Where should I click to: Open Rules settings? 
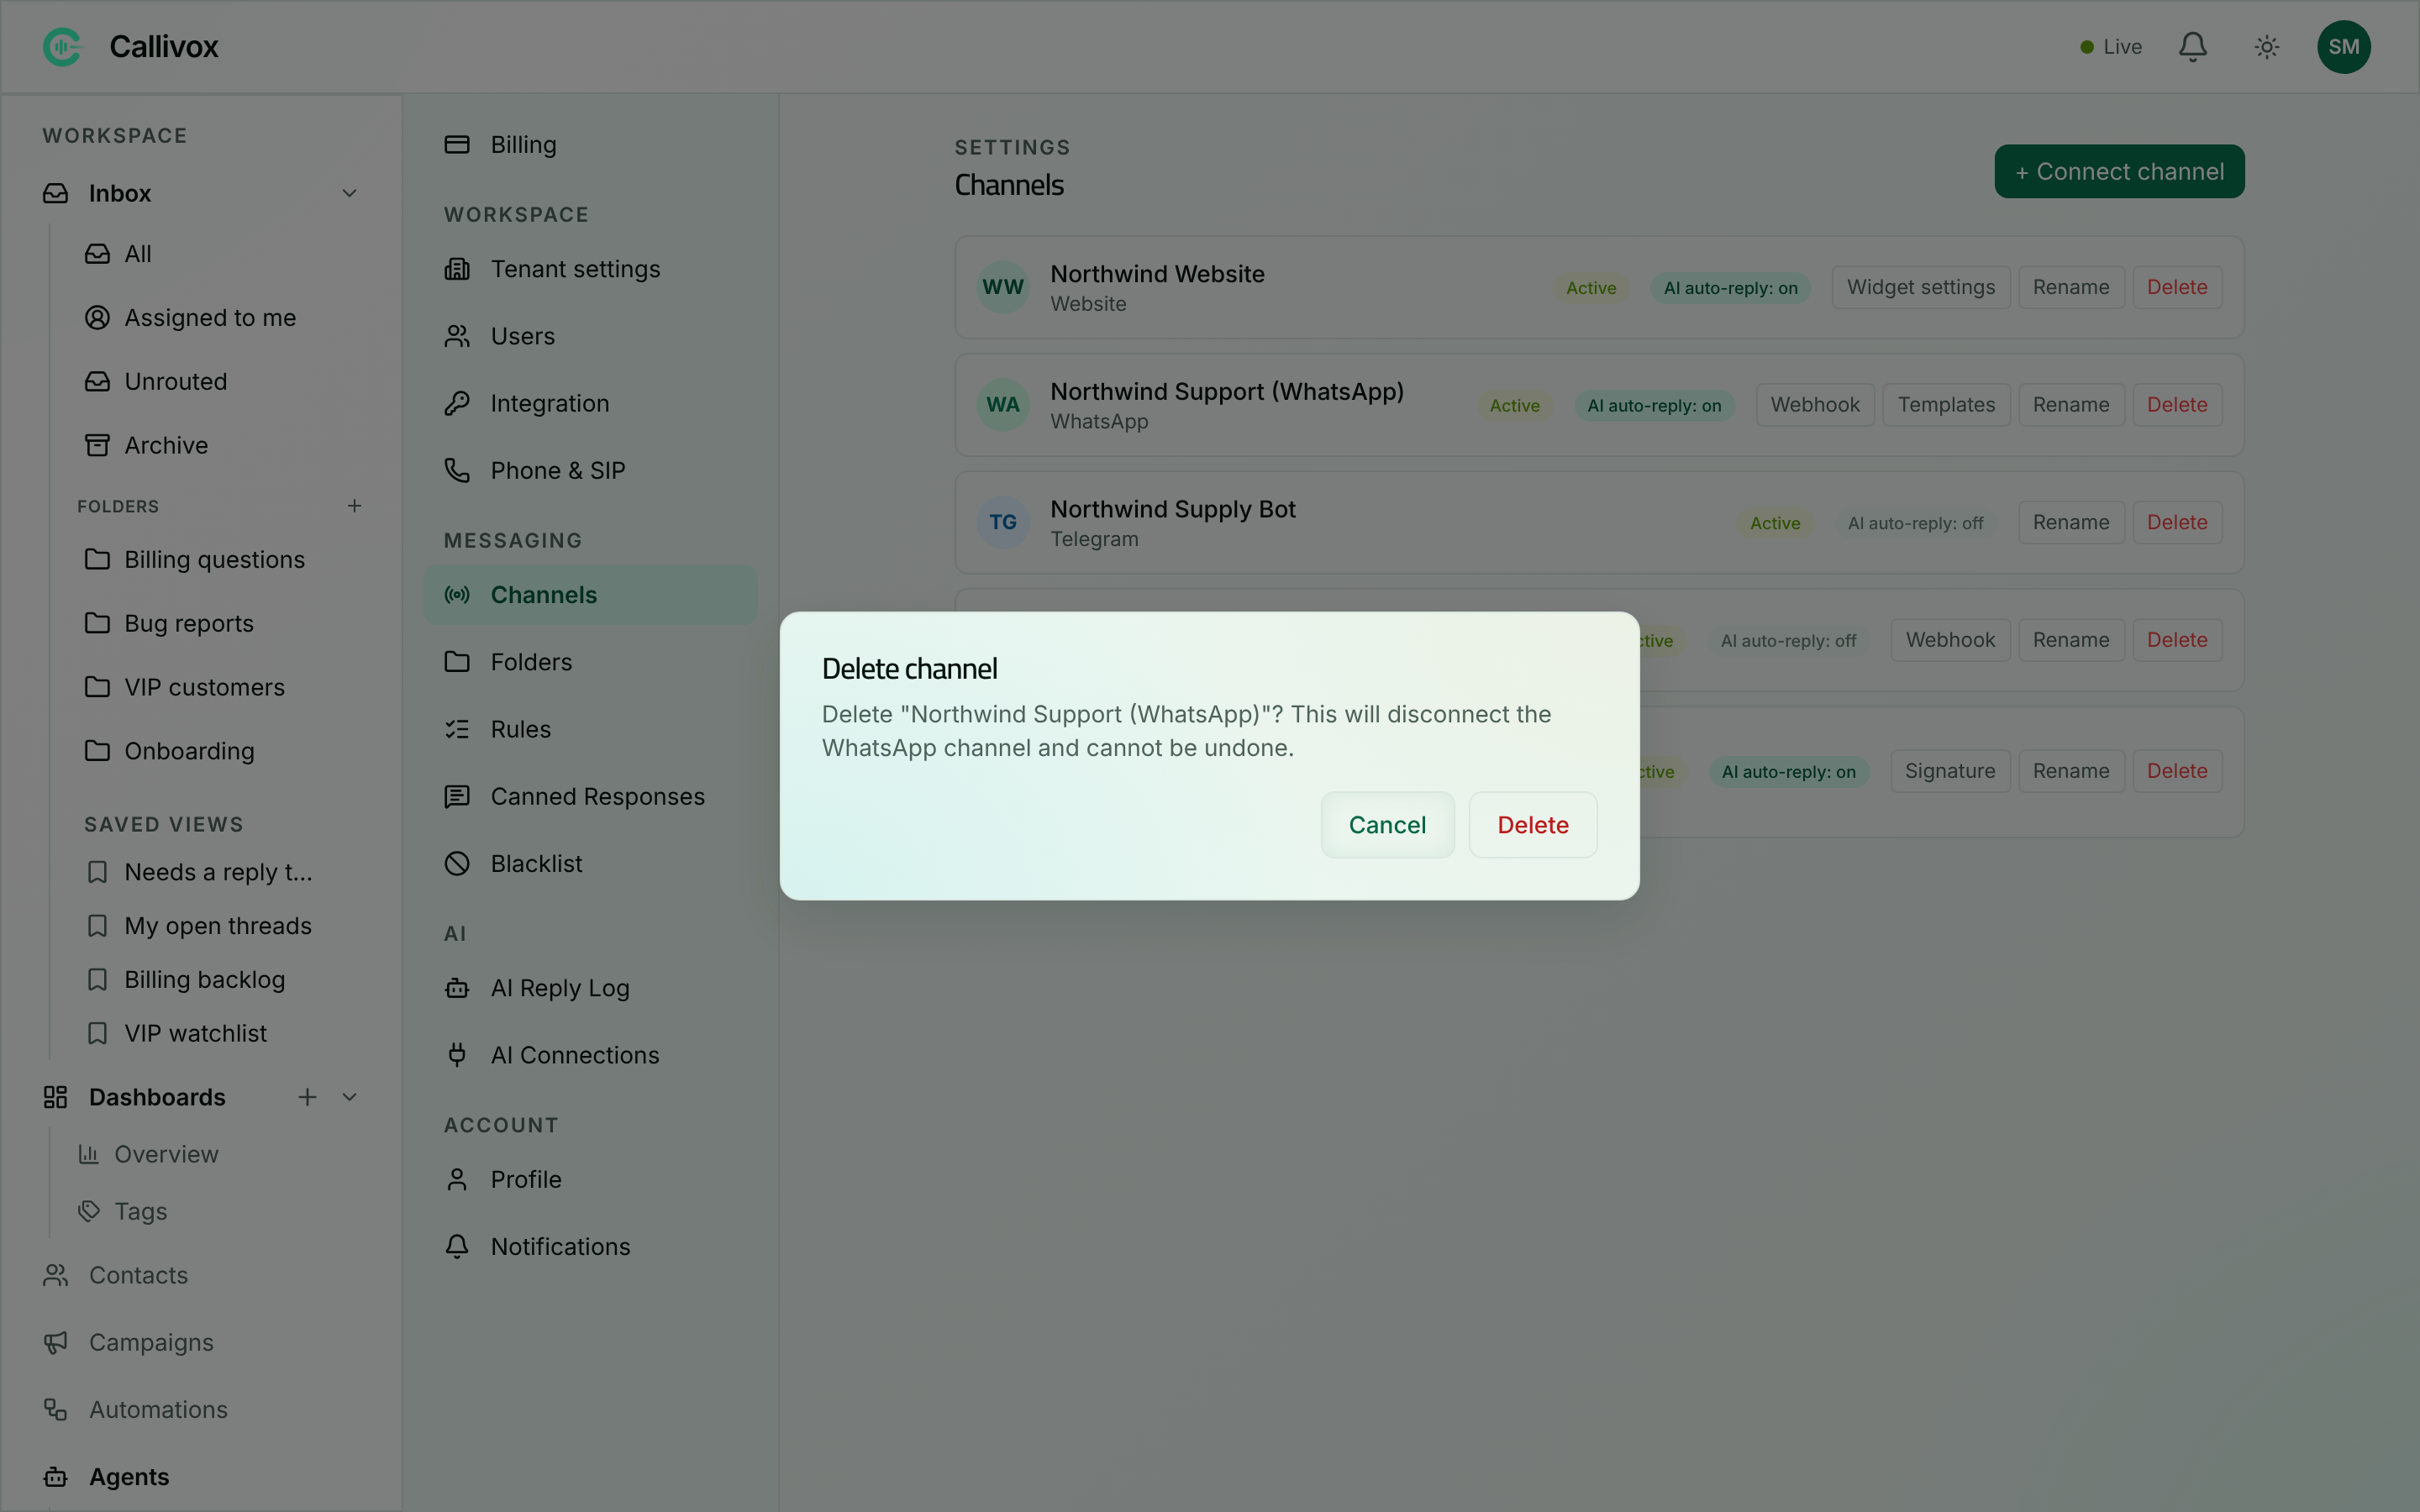click(x=590, y=729)
